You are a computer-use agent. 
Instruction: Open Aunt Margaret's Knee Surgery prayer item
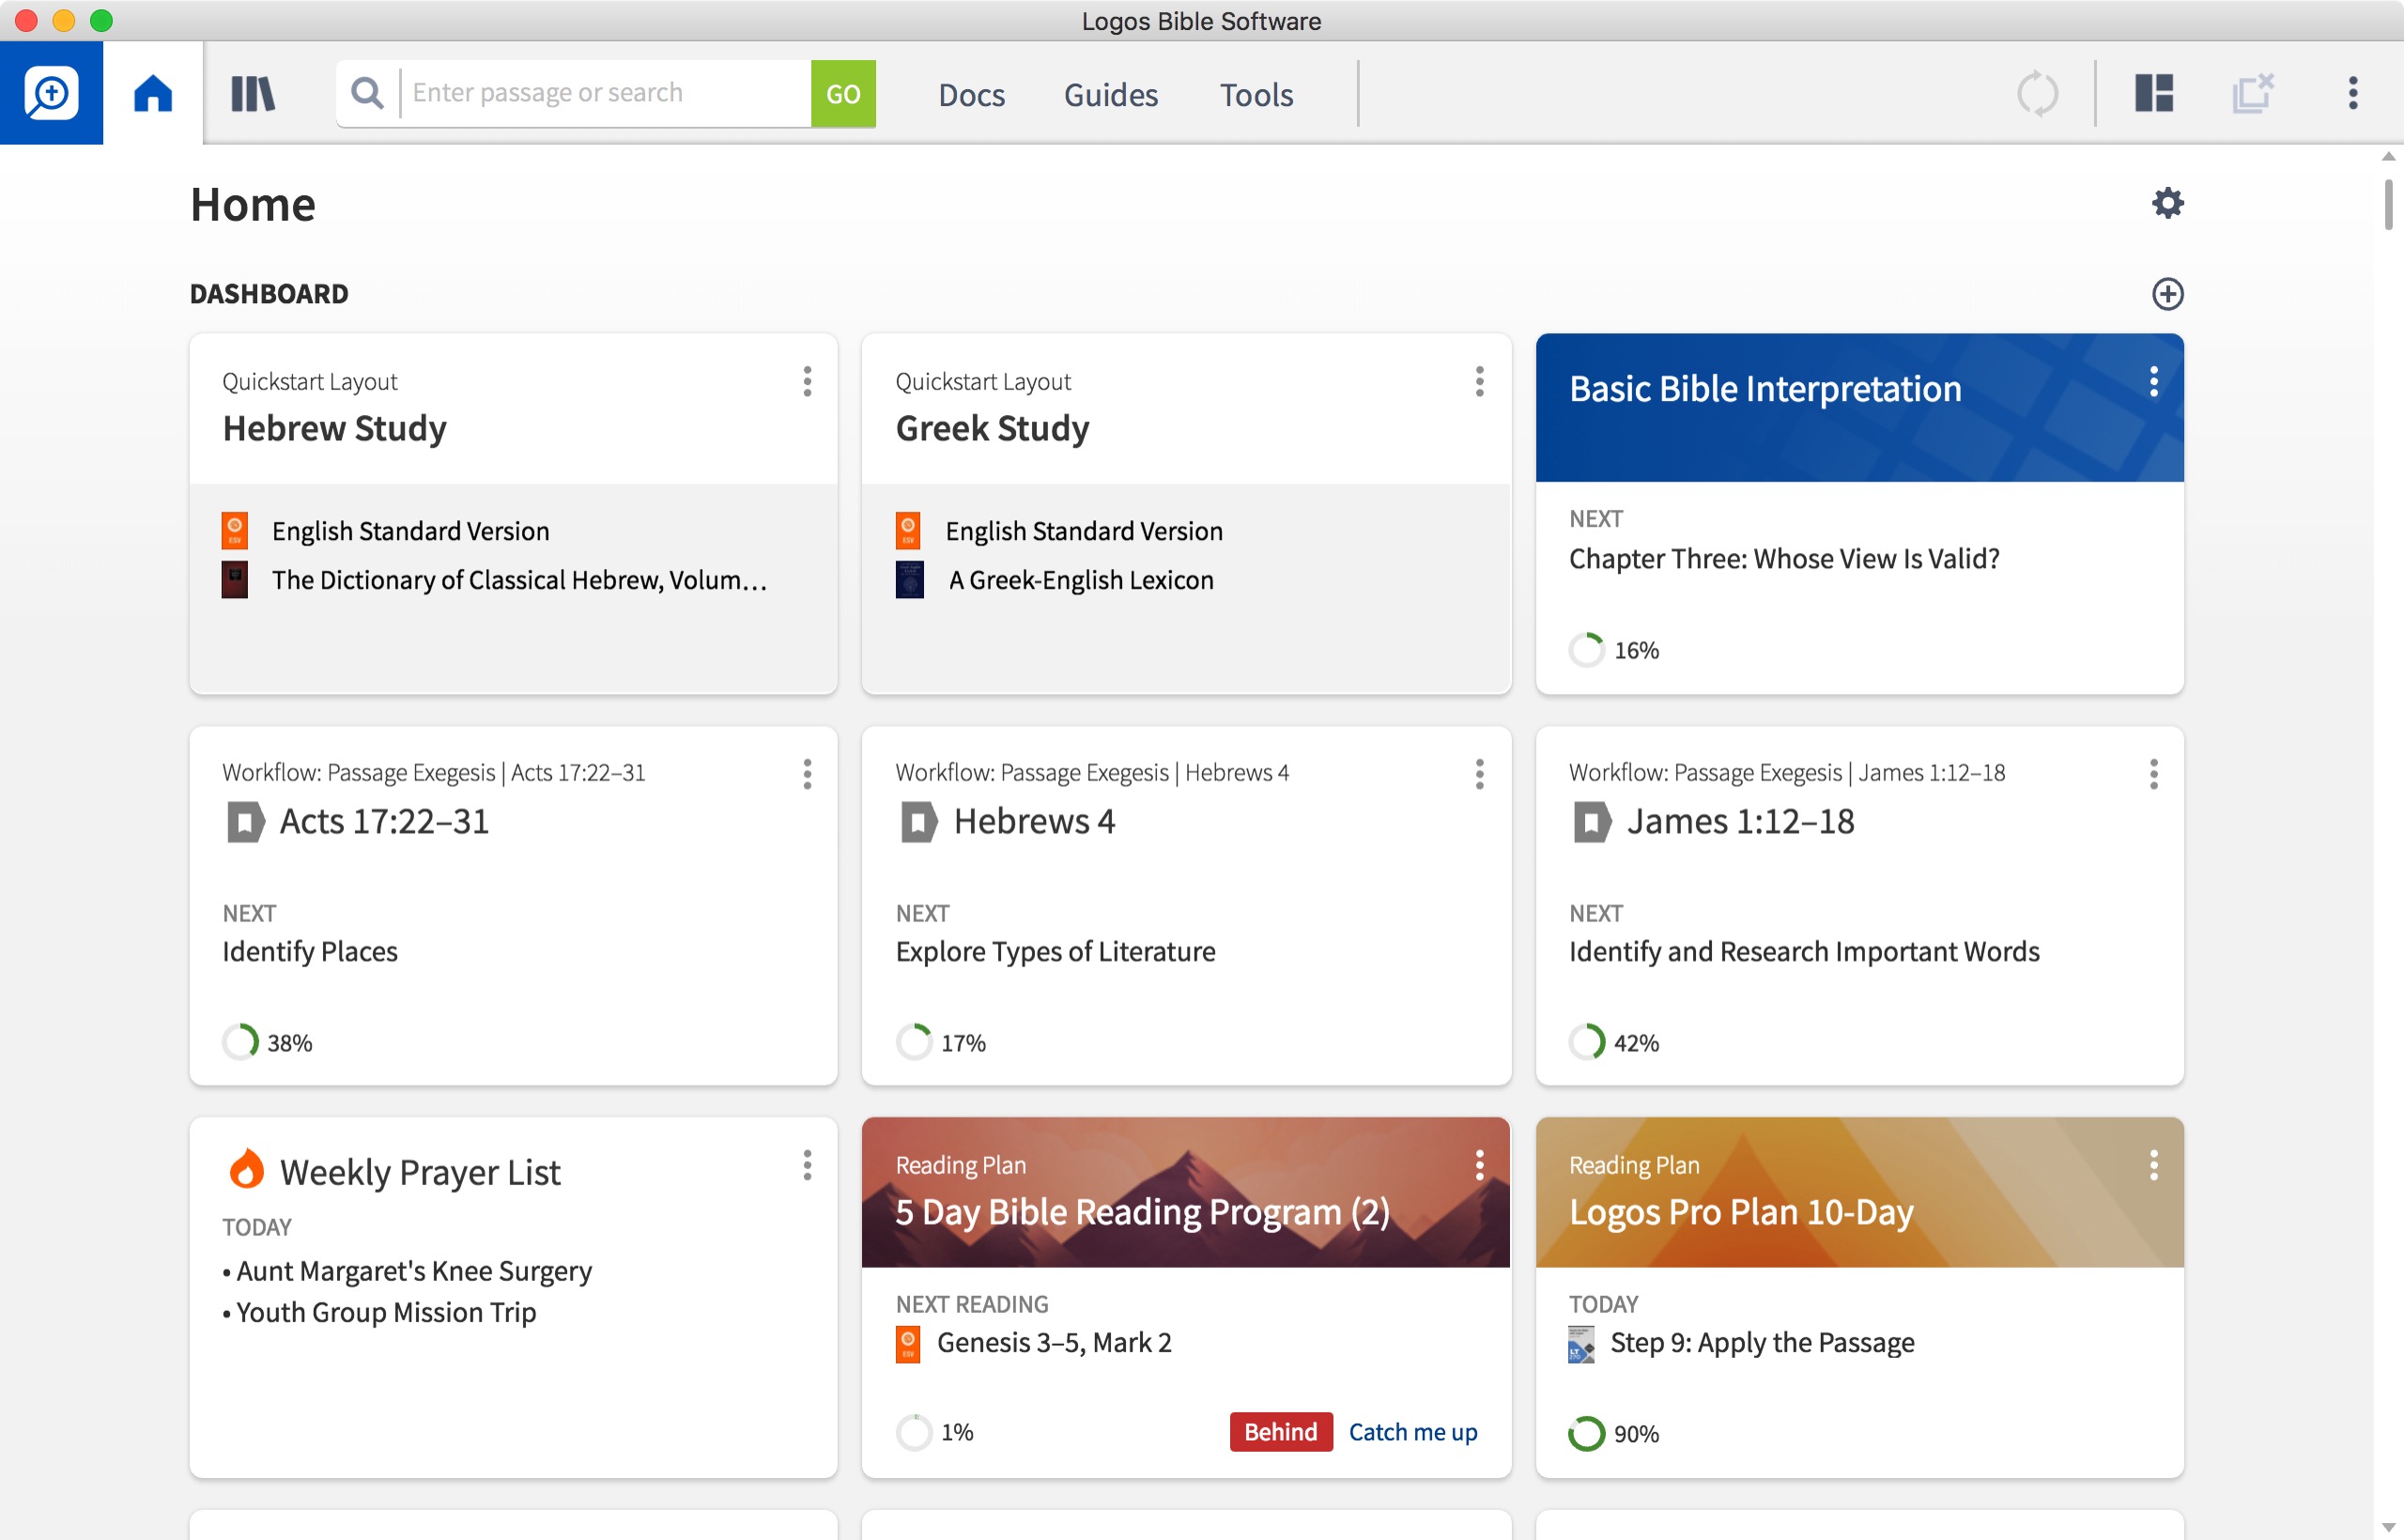413,1271
